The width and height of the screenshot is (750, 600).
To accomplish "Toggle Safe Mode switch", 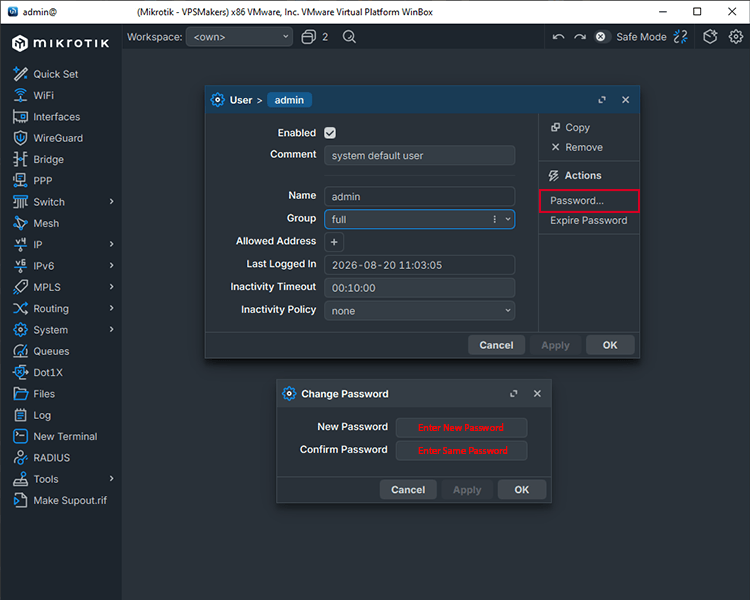I will pyautogui.click(x=601, y=37).
